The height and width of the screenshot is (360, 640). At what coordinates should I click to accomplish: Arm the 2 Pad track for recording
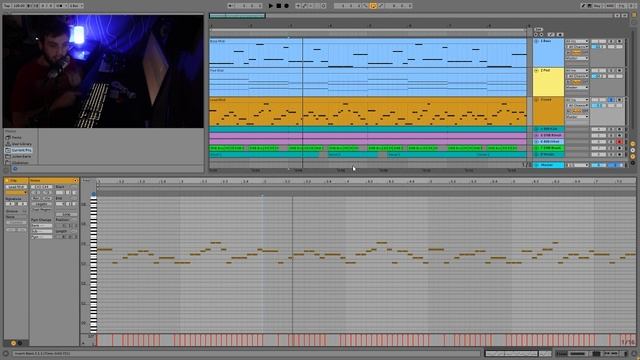pos(620,71)
